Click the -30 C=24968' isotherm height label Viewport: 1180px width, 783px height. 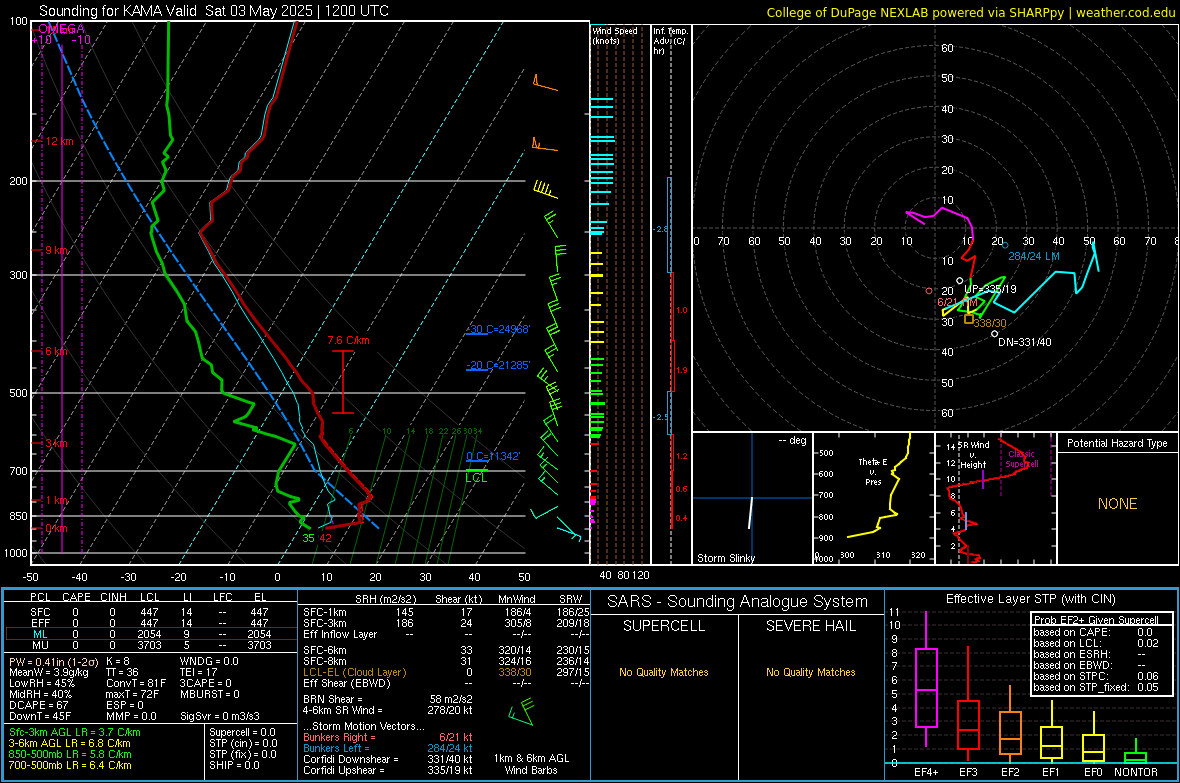[x=498, y=329]
